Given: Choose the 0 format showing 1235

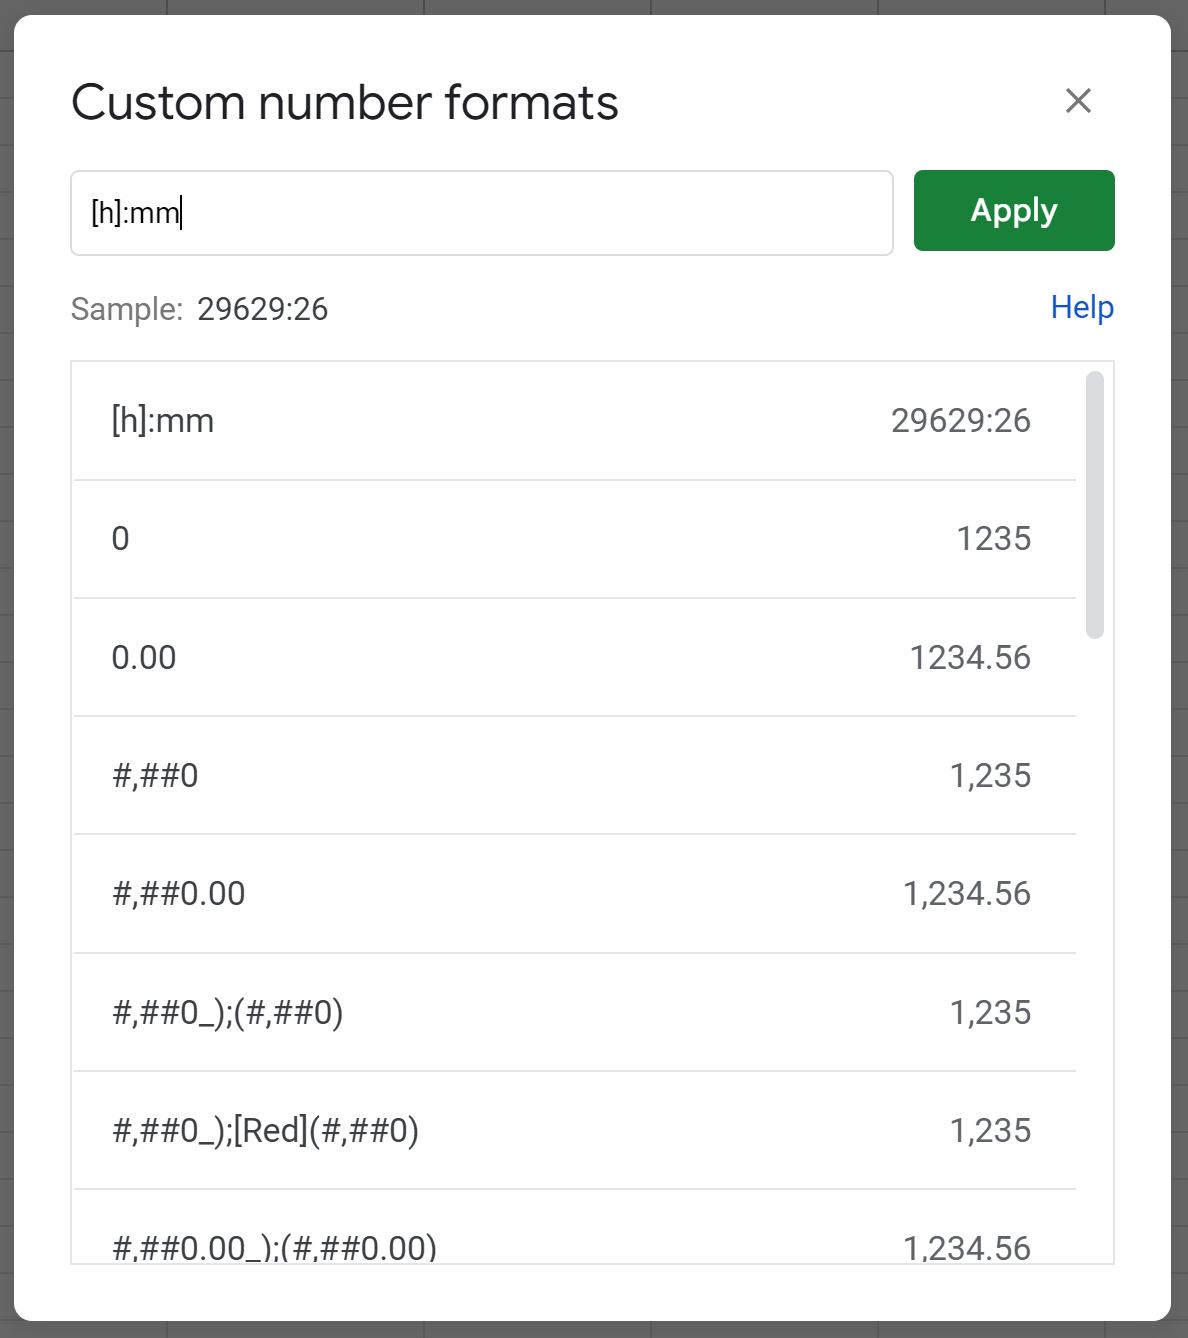Looking at the screenshot, I should pos(574,539).
